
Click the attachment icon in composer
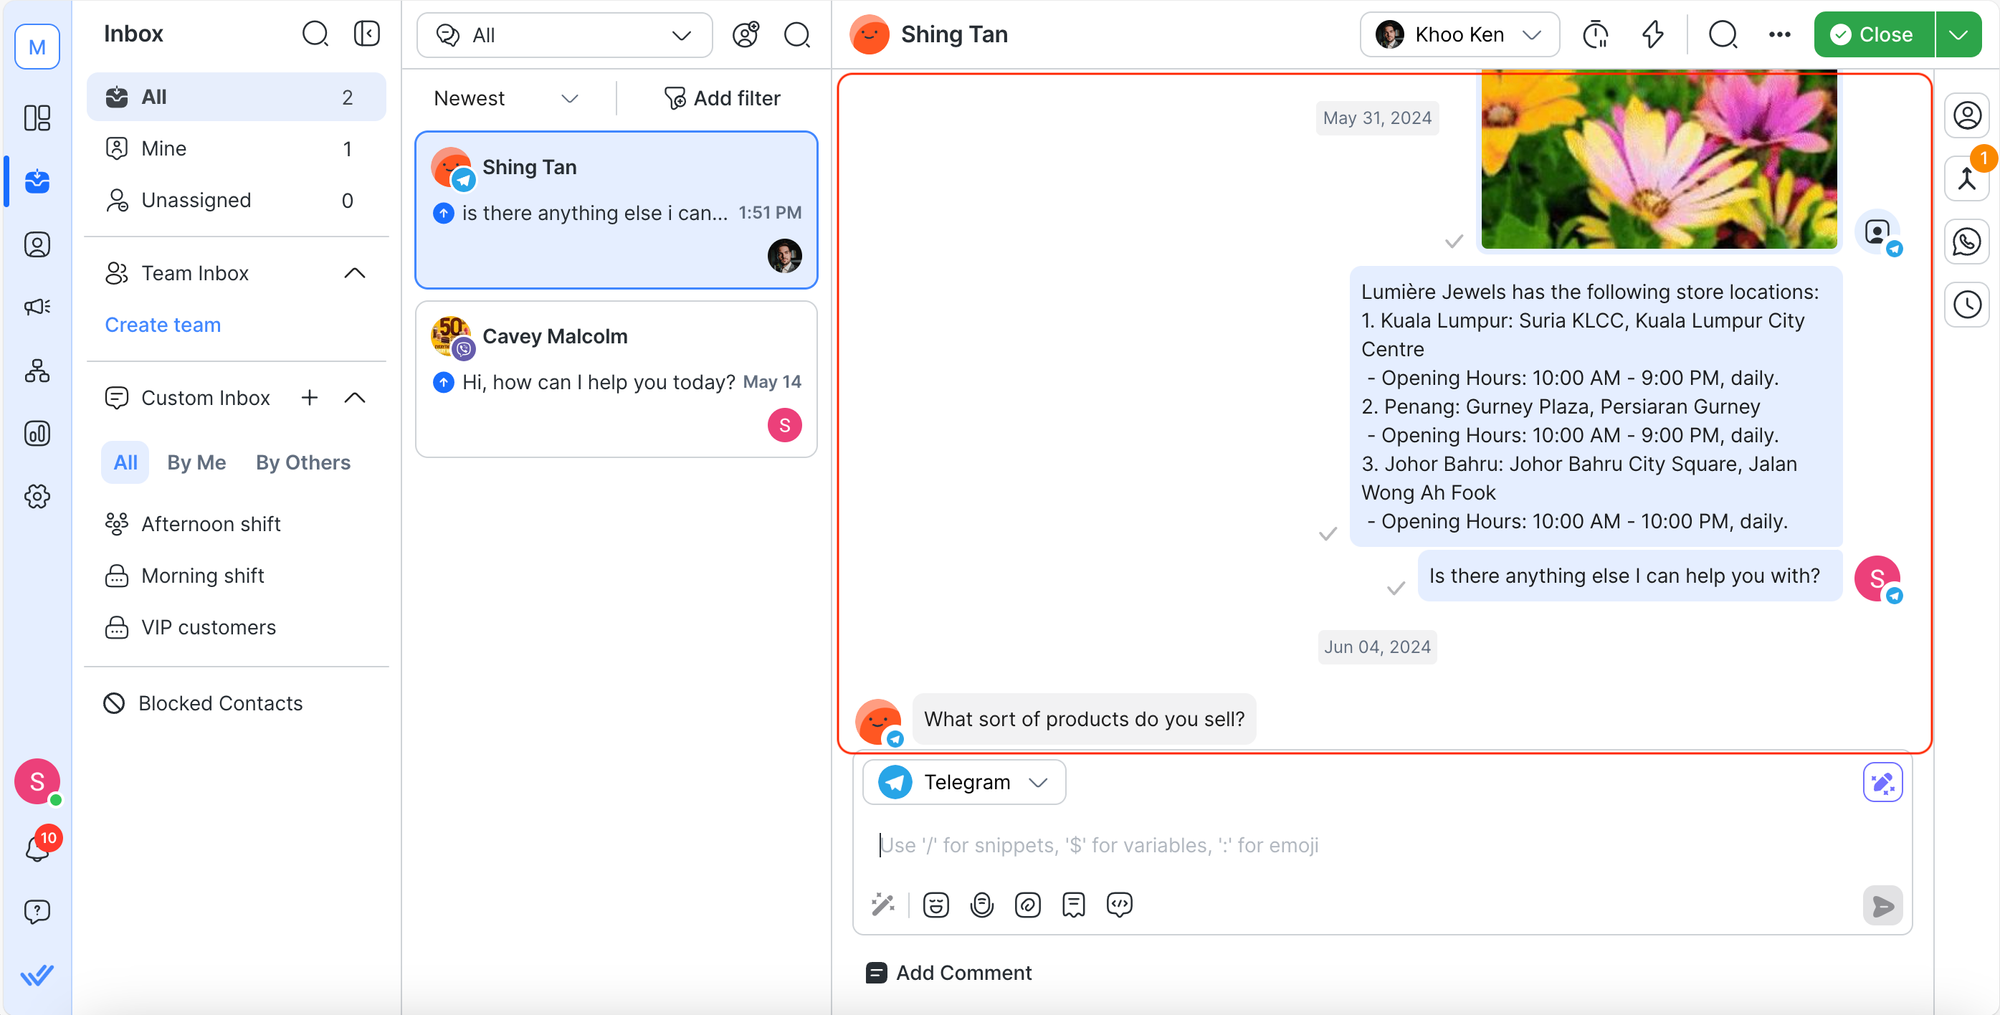point(1028,905)
